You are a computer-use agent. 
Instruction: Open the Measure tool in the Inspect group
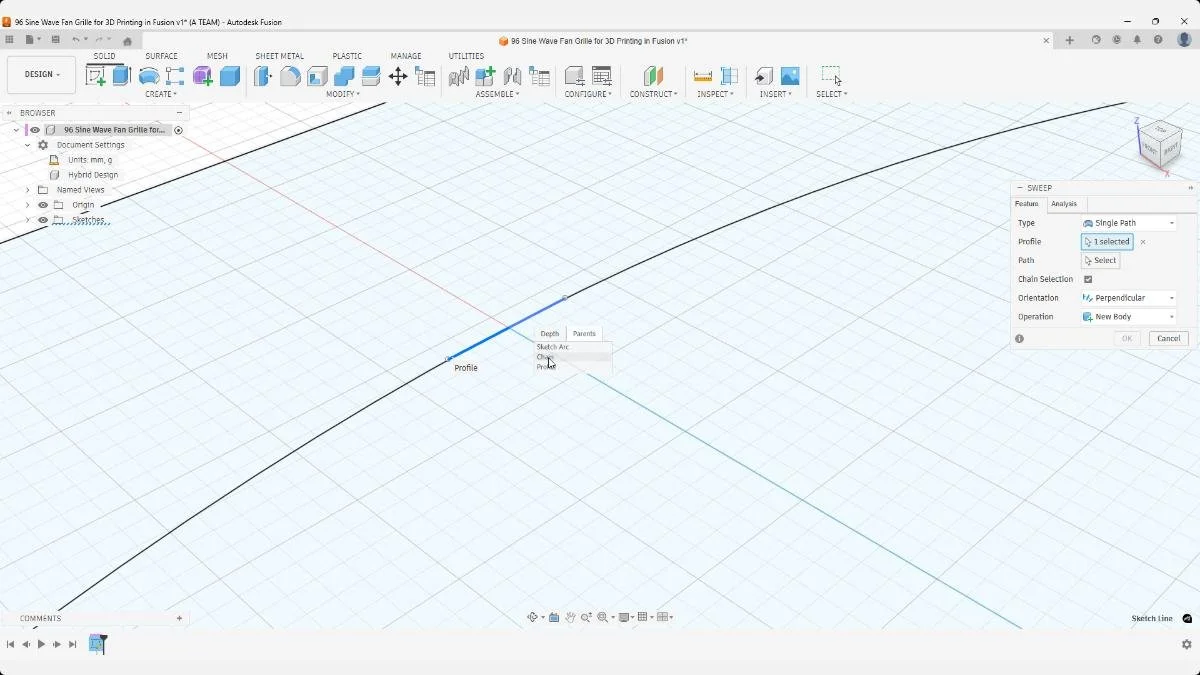701,76
